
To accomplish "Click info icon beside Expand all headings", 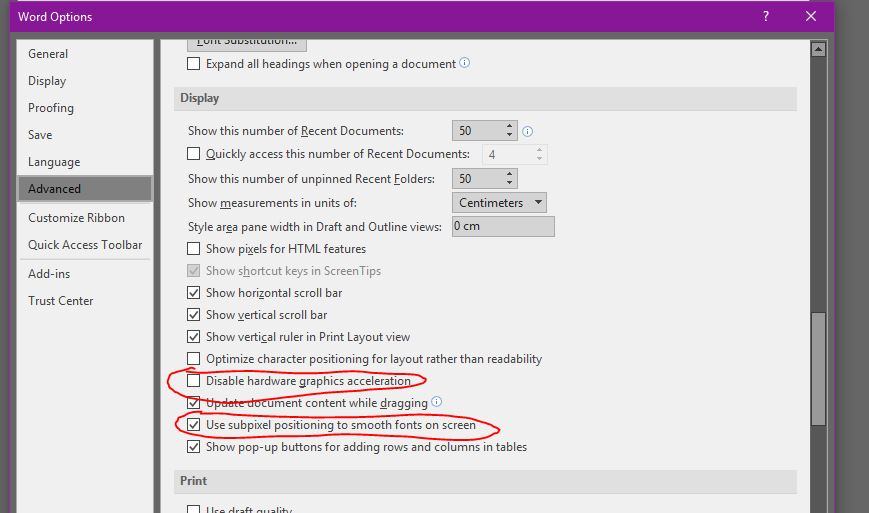I will click(x=464, y=63).
